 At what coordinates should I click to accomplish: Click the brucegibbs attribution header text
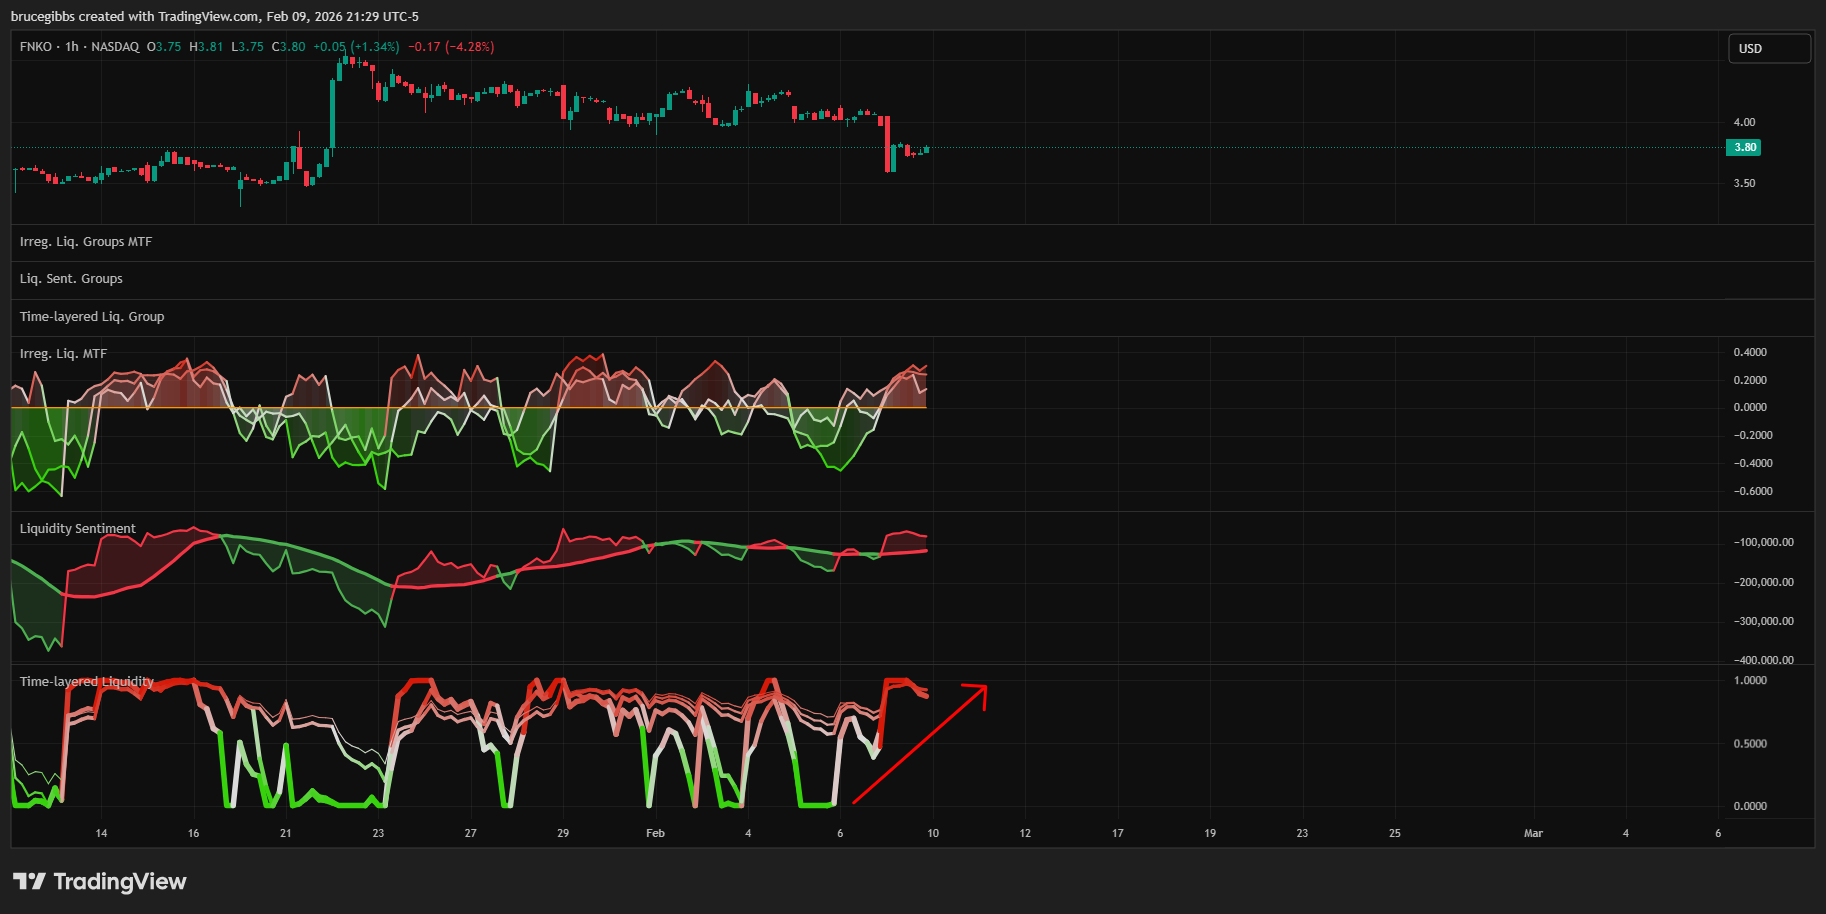coord(215,16)
